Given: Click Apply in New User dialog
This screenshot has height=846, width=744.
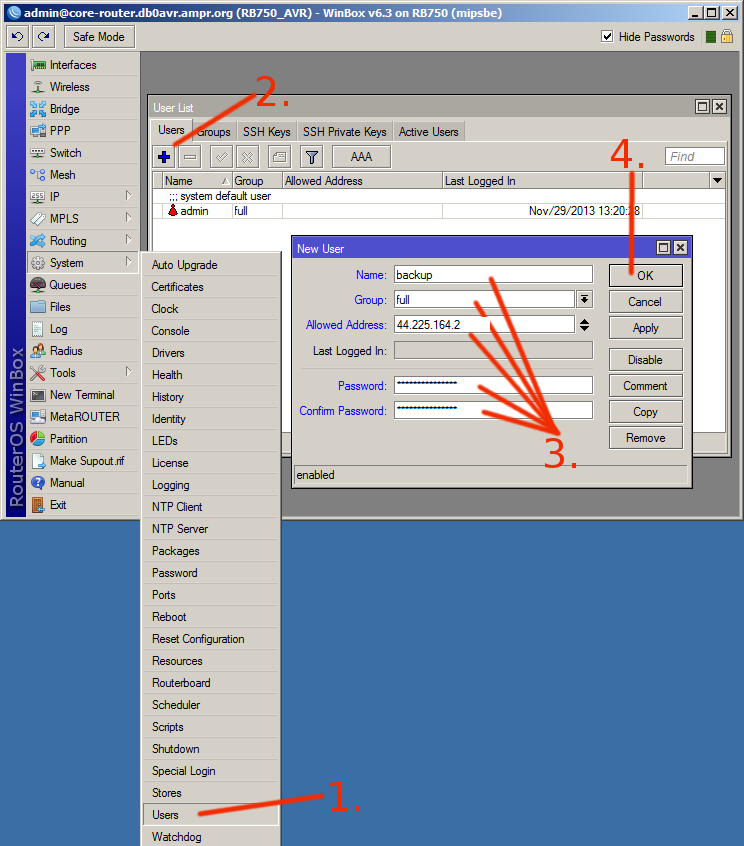Looking at the screenshot, I should tap(646, 328).
